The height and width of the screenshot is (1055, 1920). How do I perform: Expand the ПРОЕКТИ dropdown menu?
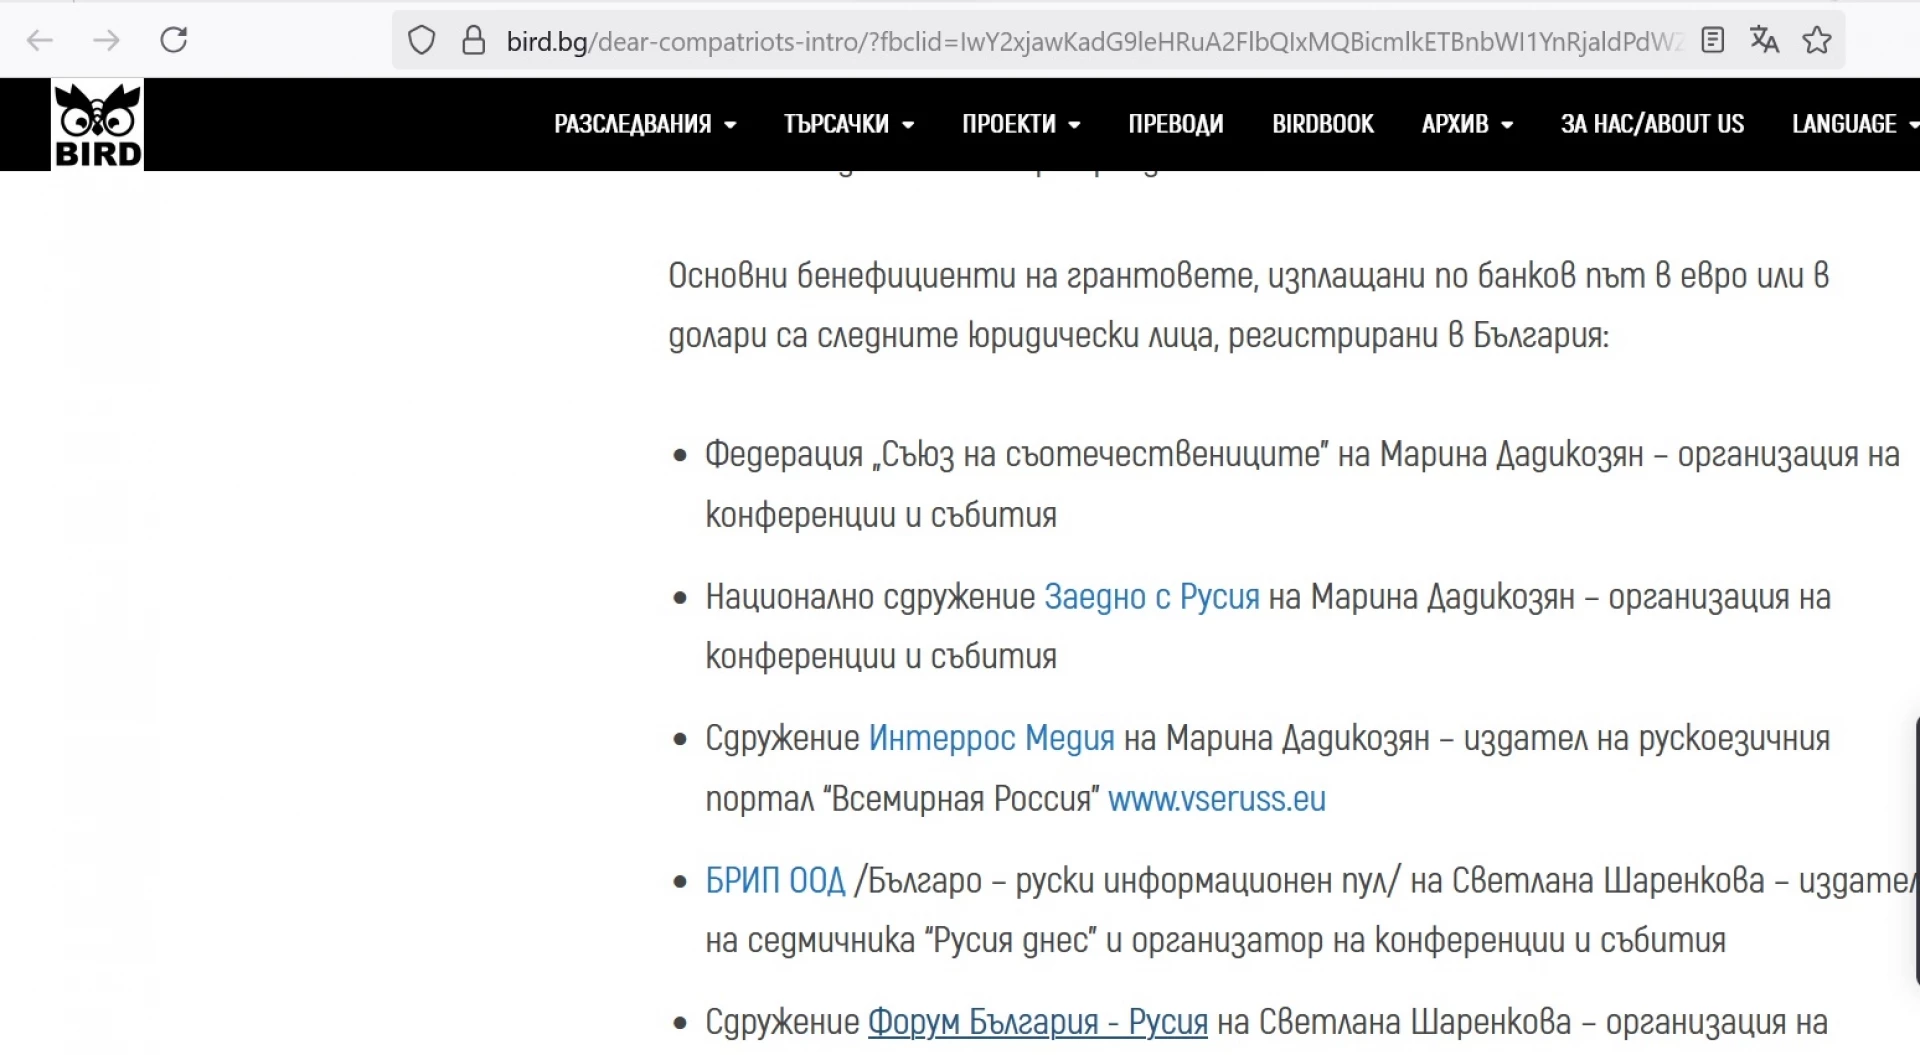1021,124
